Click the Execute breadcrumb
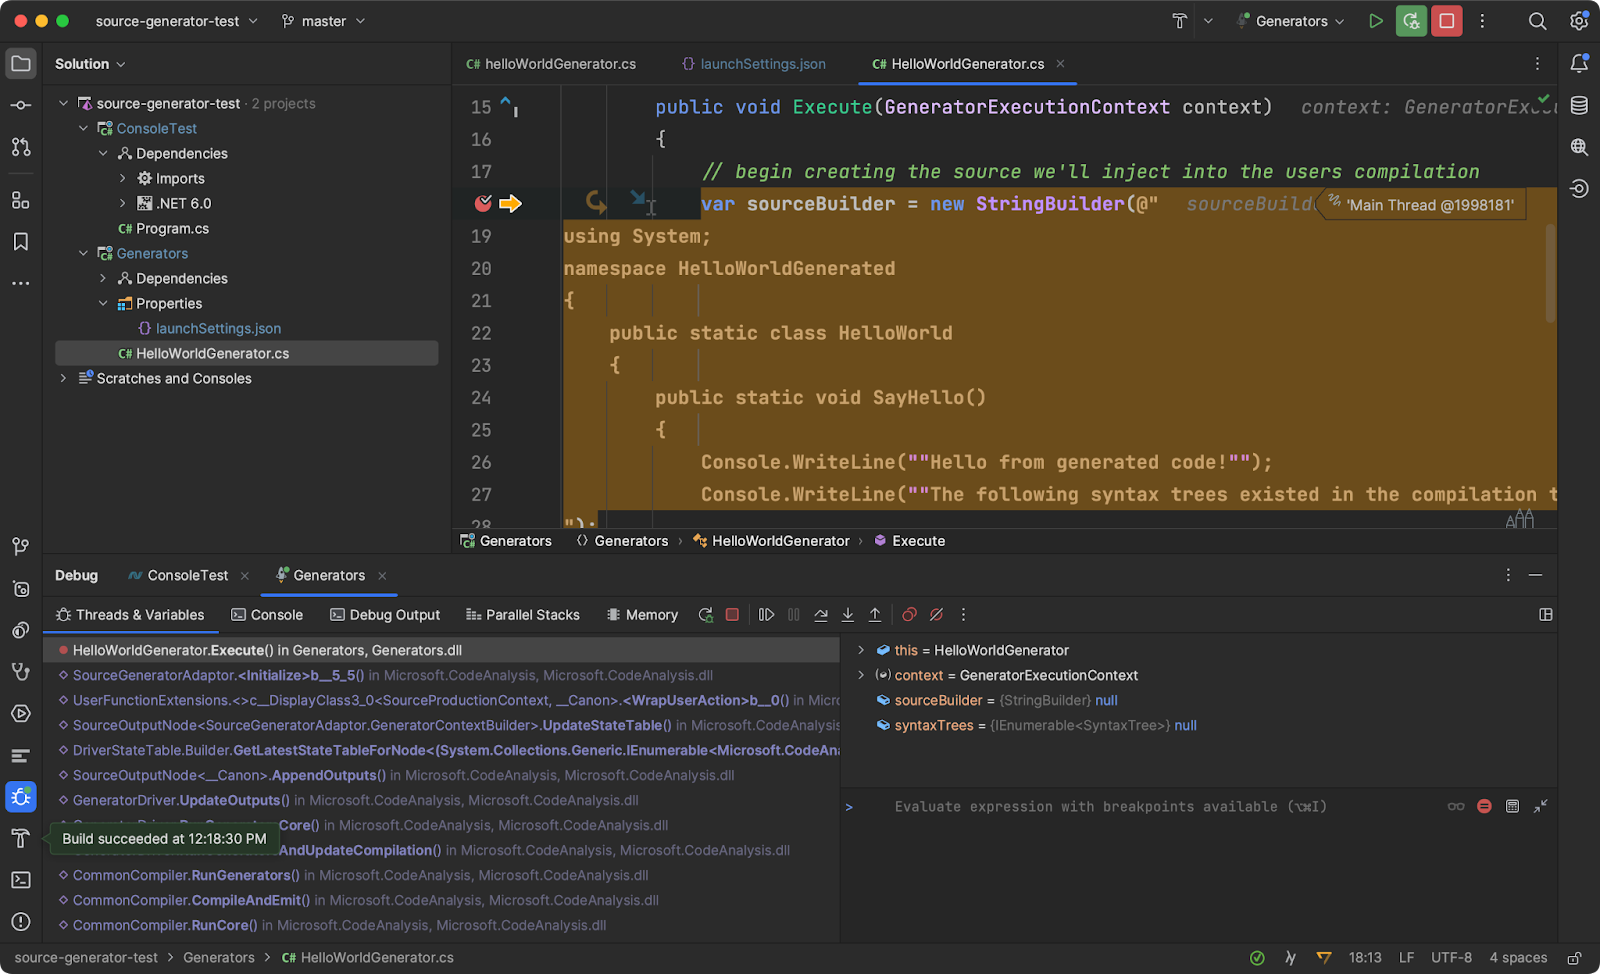The height and width of the screenshot is (974, 1600). (909, 541)
